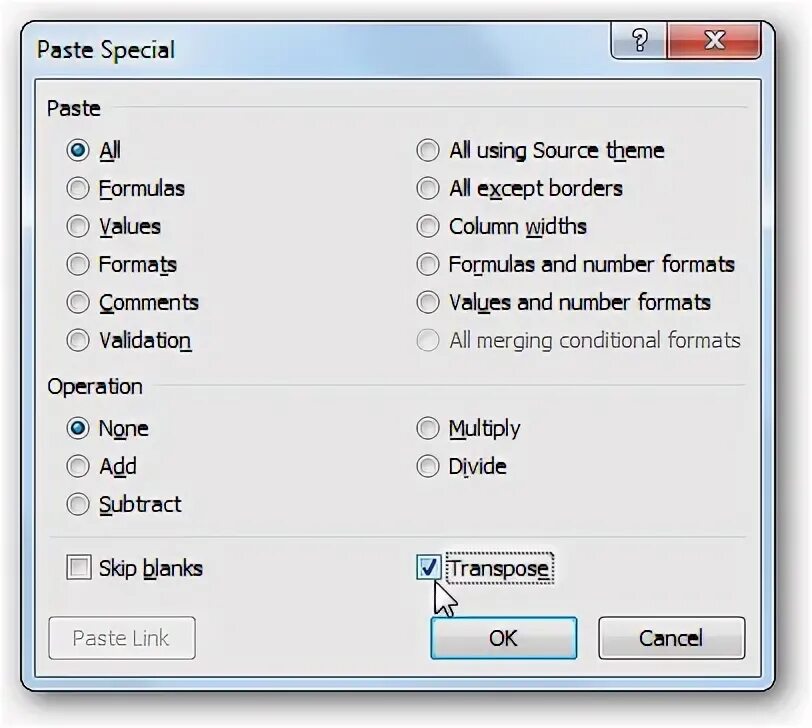The width and height of the screenshot is (812, 728).
Task: Choose All except borders option
Action: [428, 188]
